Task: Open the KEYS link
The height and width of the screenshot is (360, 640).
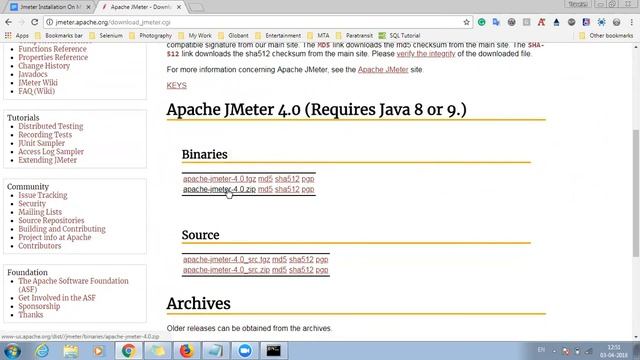Action: click(x=176, y=85)
